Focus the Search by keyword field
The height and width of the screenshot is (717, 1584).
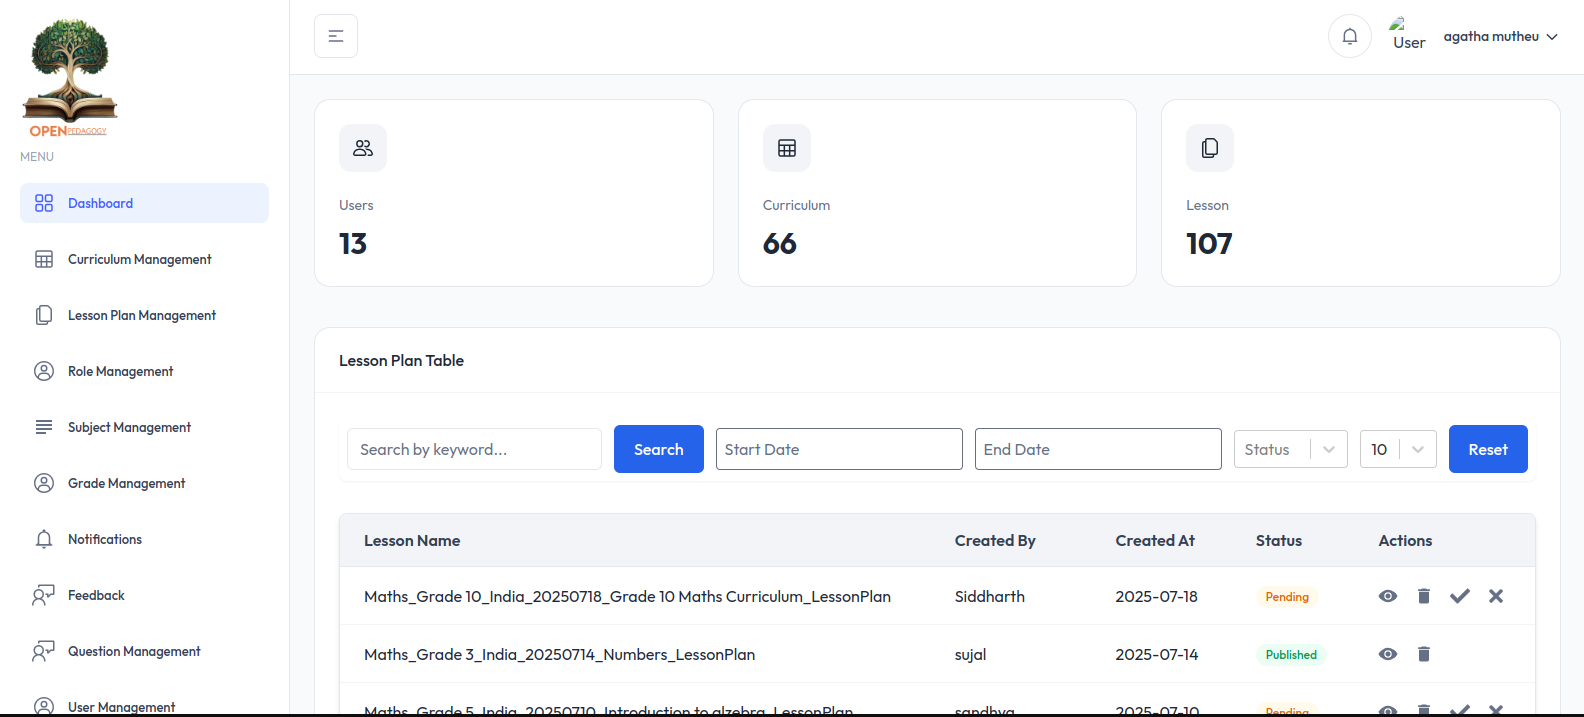pyautogui.click(x=474, y=449)
